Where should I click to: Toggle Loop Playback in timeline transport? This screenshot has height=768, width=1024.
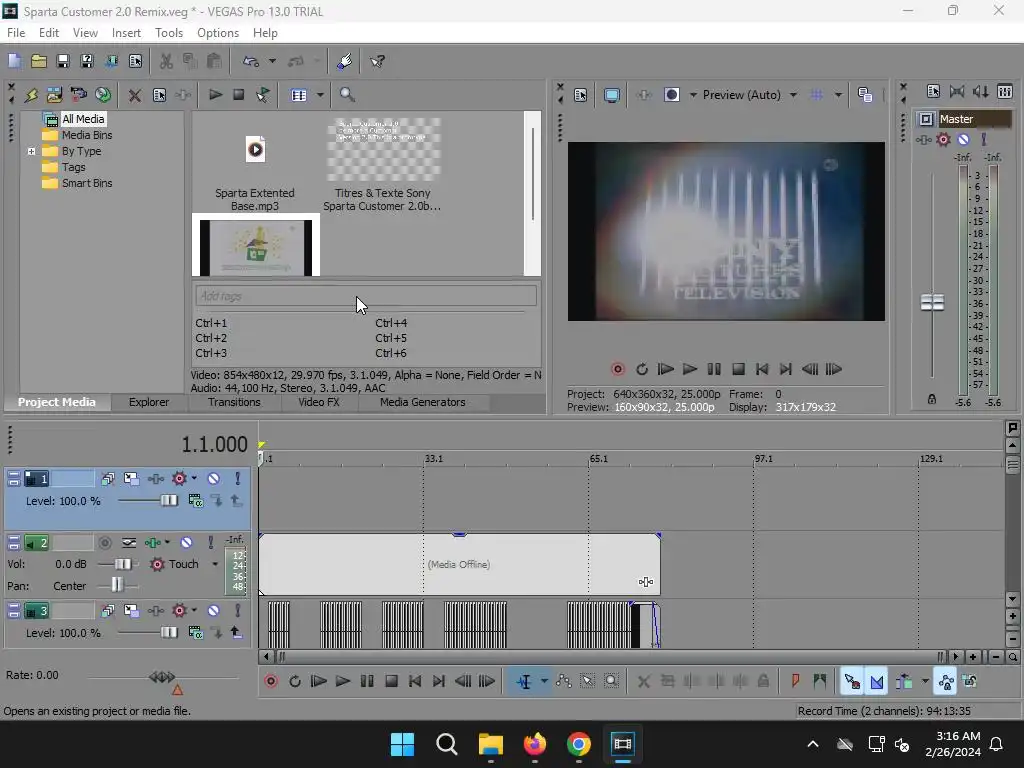coord(295,681)
